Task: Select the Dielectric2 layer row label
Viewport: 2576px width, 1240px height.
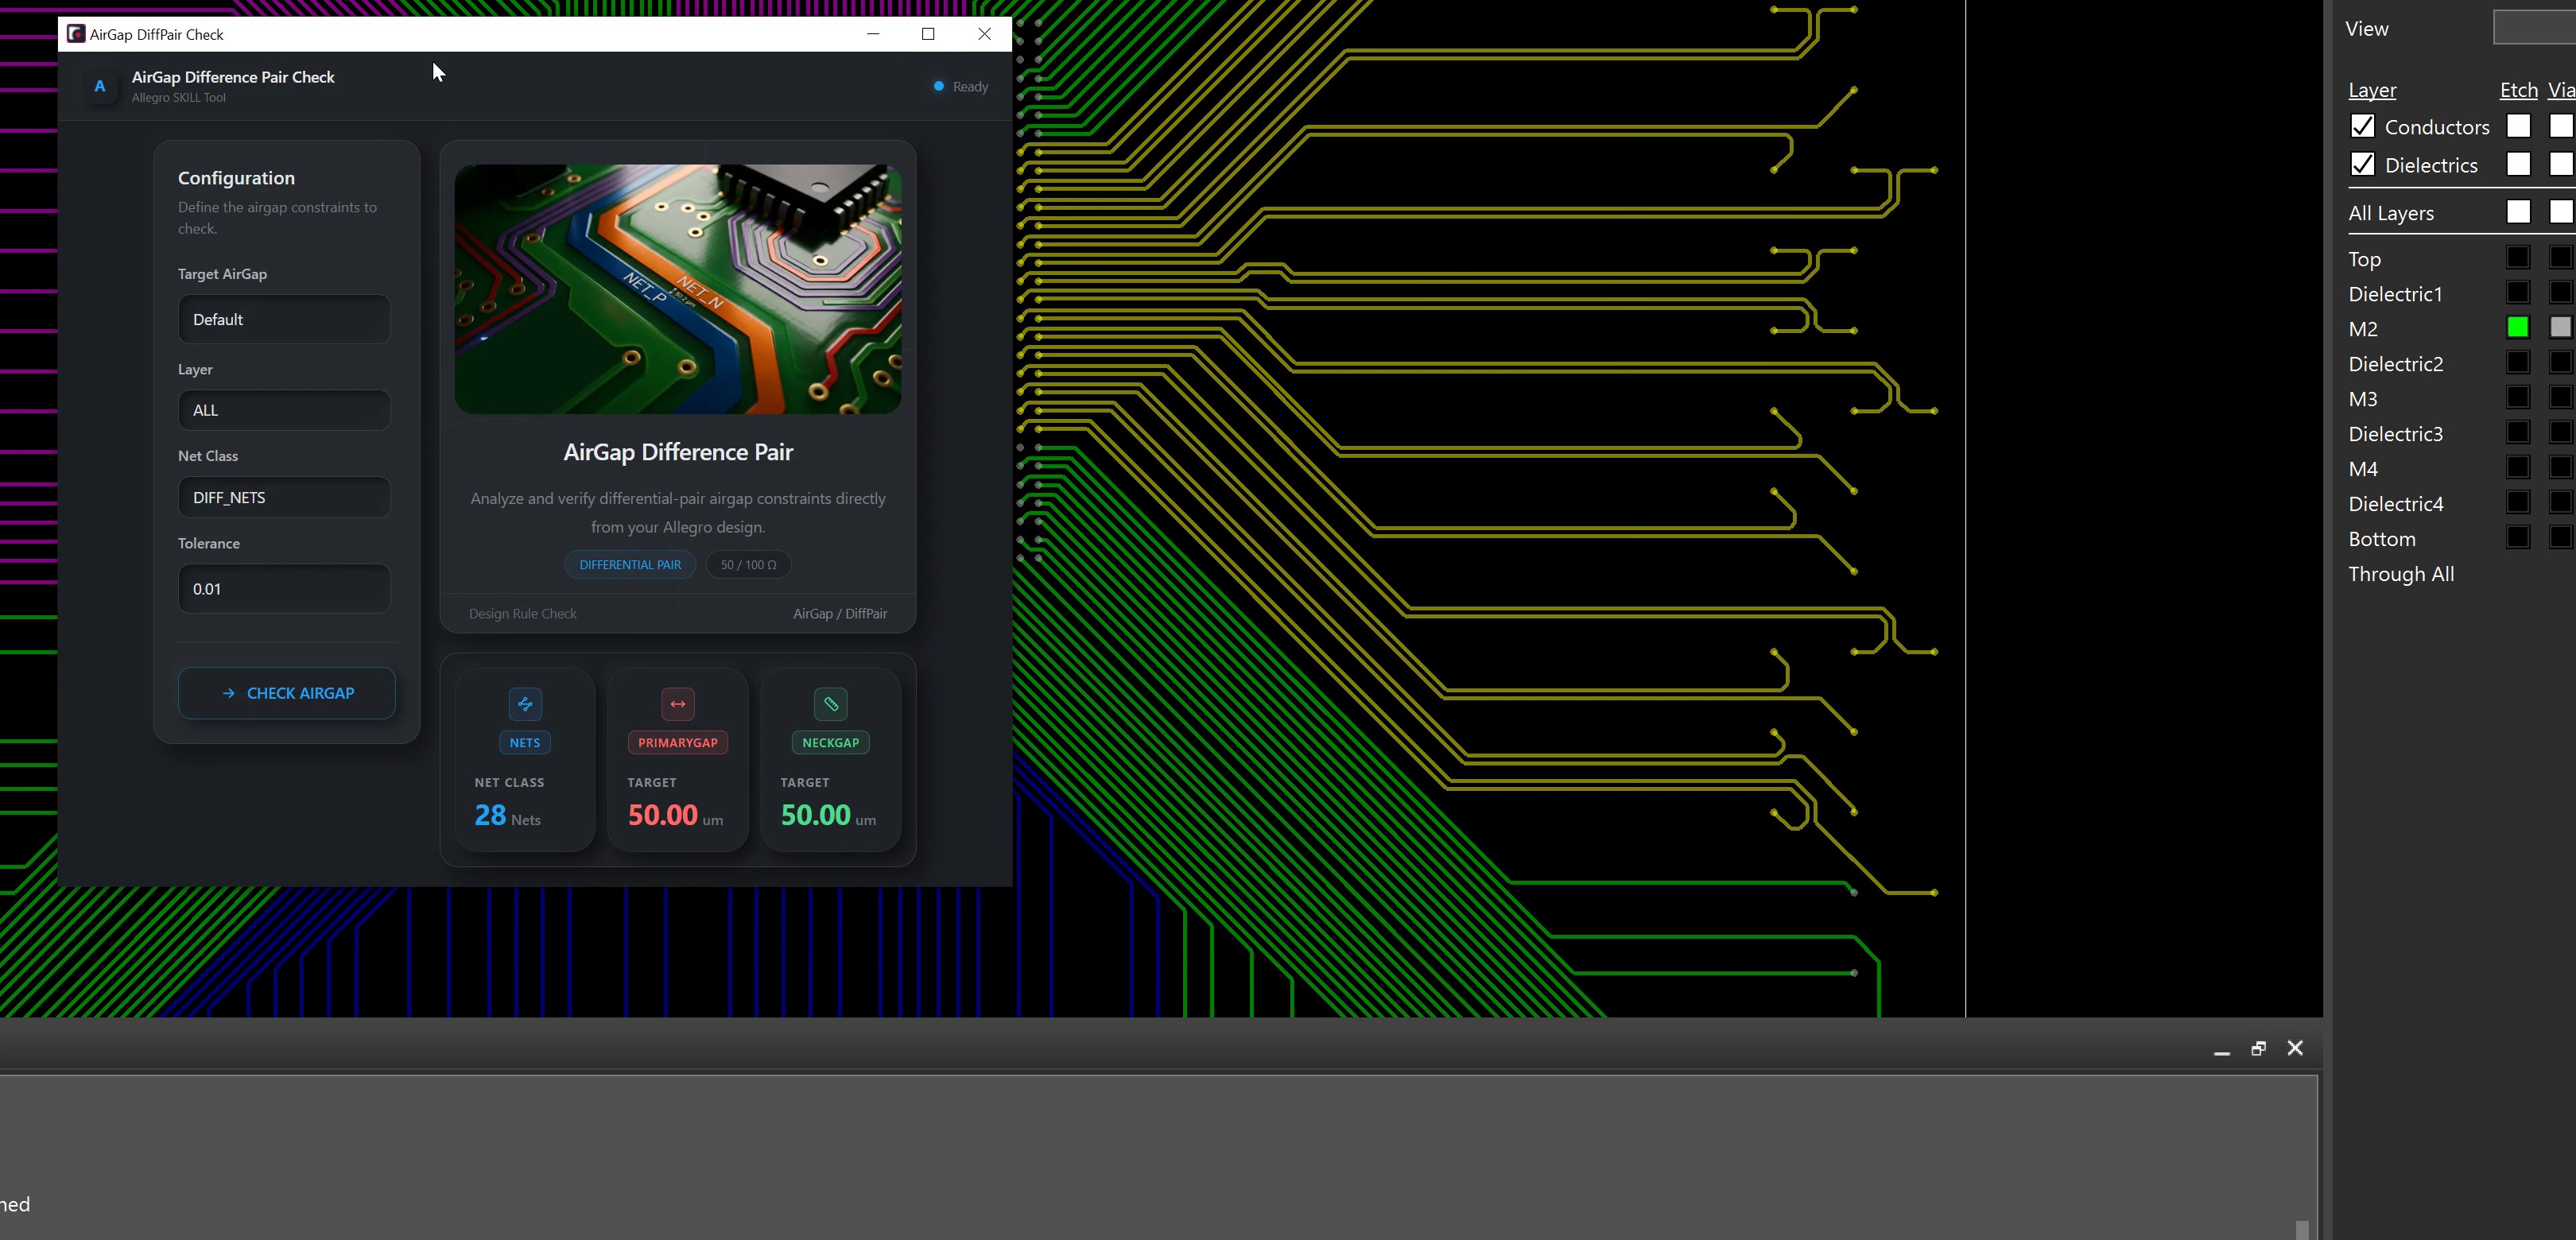Action: pyautogui.click(x=2396, y=364)
